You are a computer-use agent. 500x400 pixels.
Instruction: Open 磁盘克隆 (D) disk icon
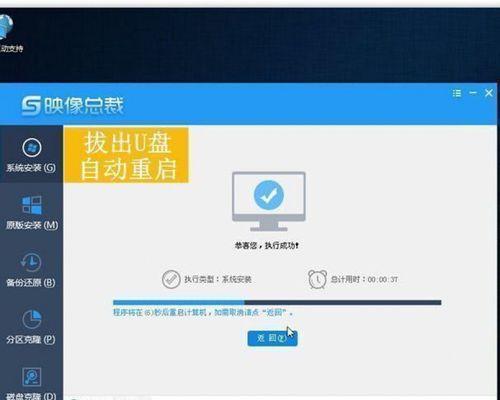[32, 377]
